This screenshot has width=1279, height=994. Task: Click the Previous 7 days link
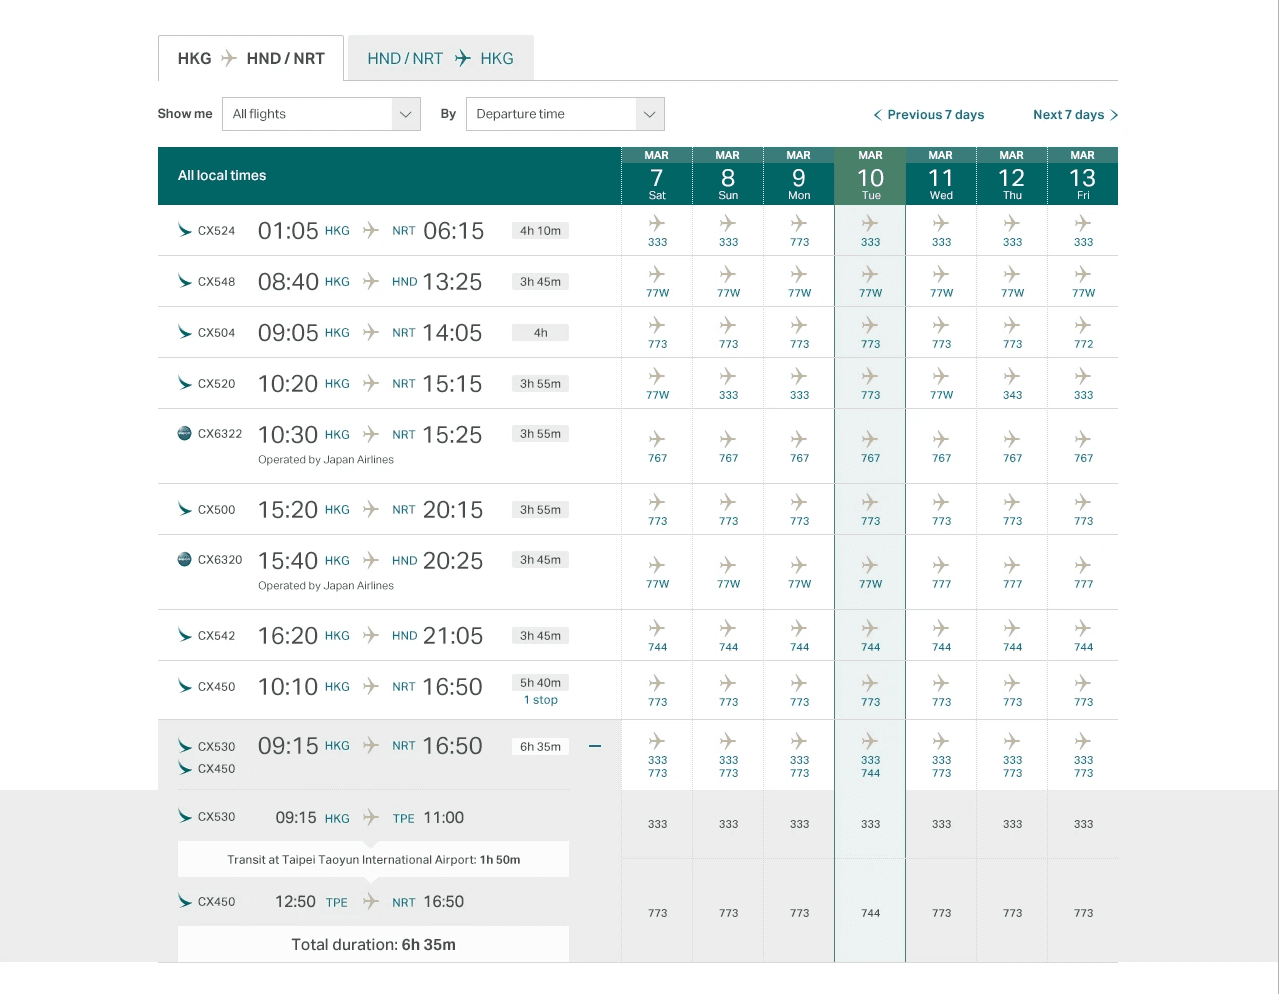928,114
